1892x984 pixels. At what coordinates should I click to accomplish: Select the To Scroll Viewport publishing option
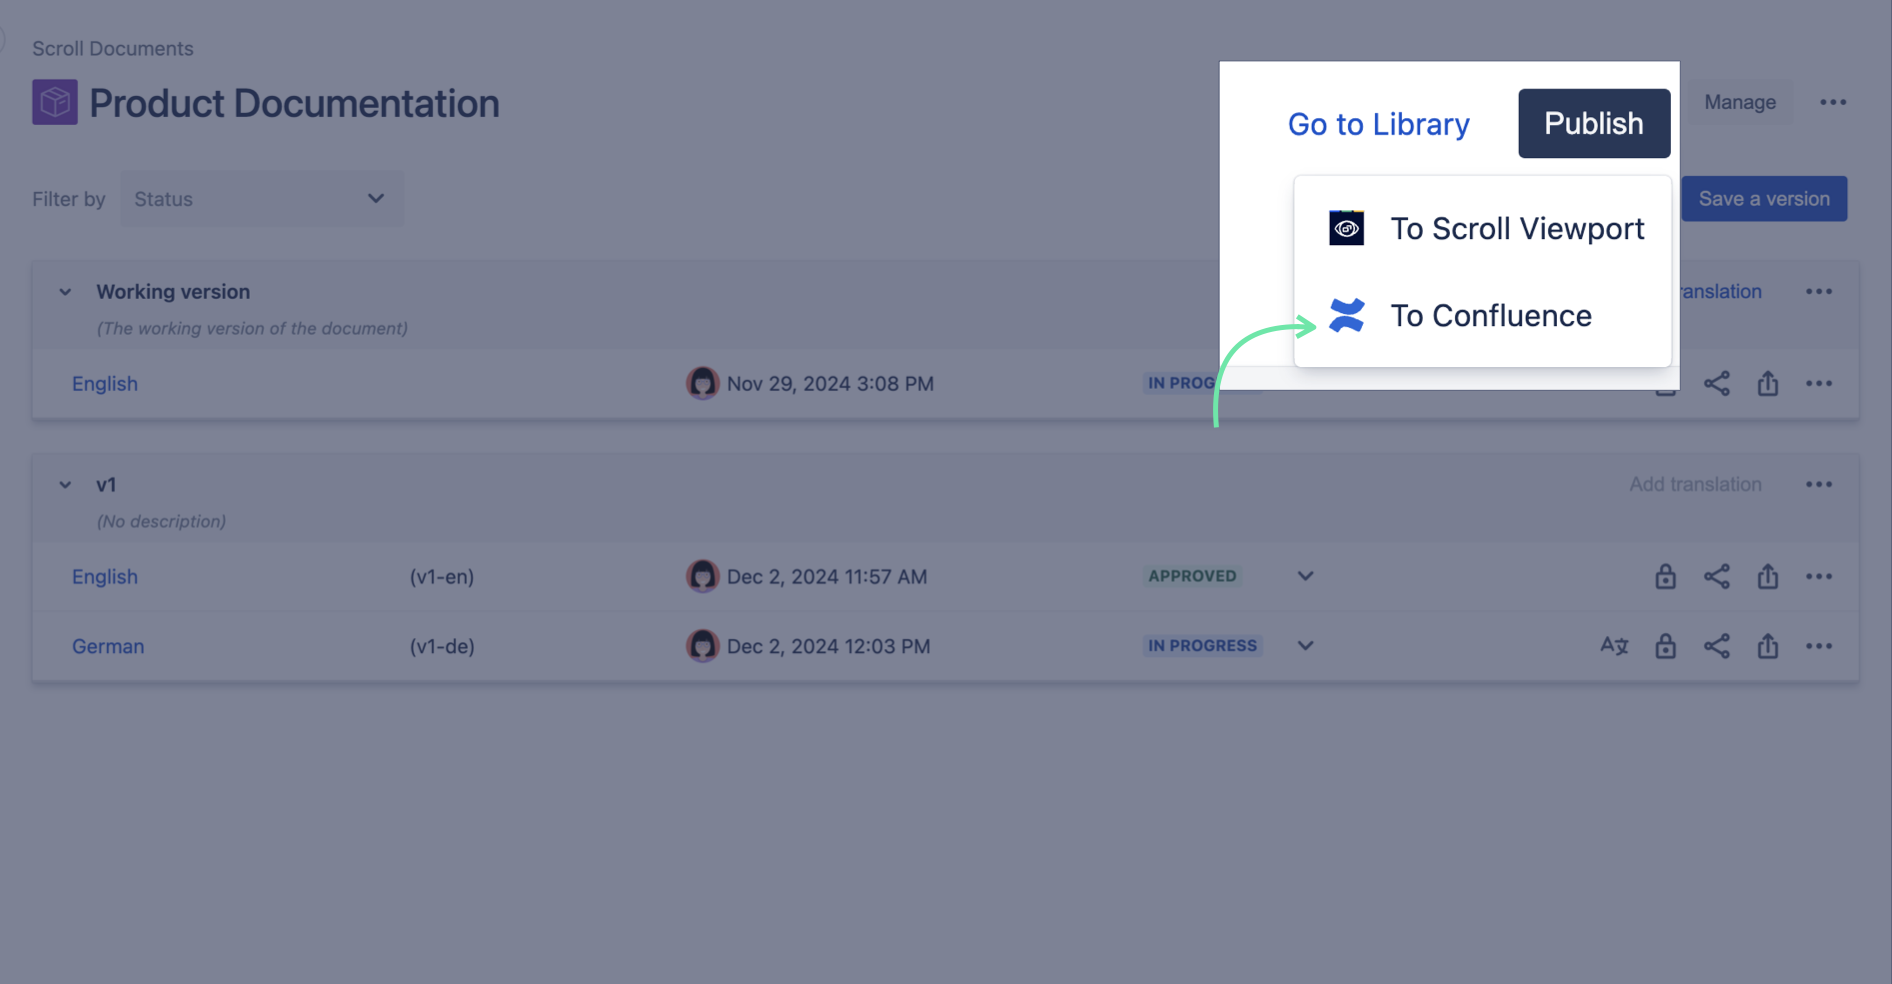point(1517,228)
